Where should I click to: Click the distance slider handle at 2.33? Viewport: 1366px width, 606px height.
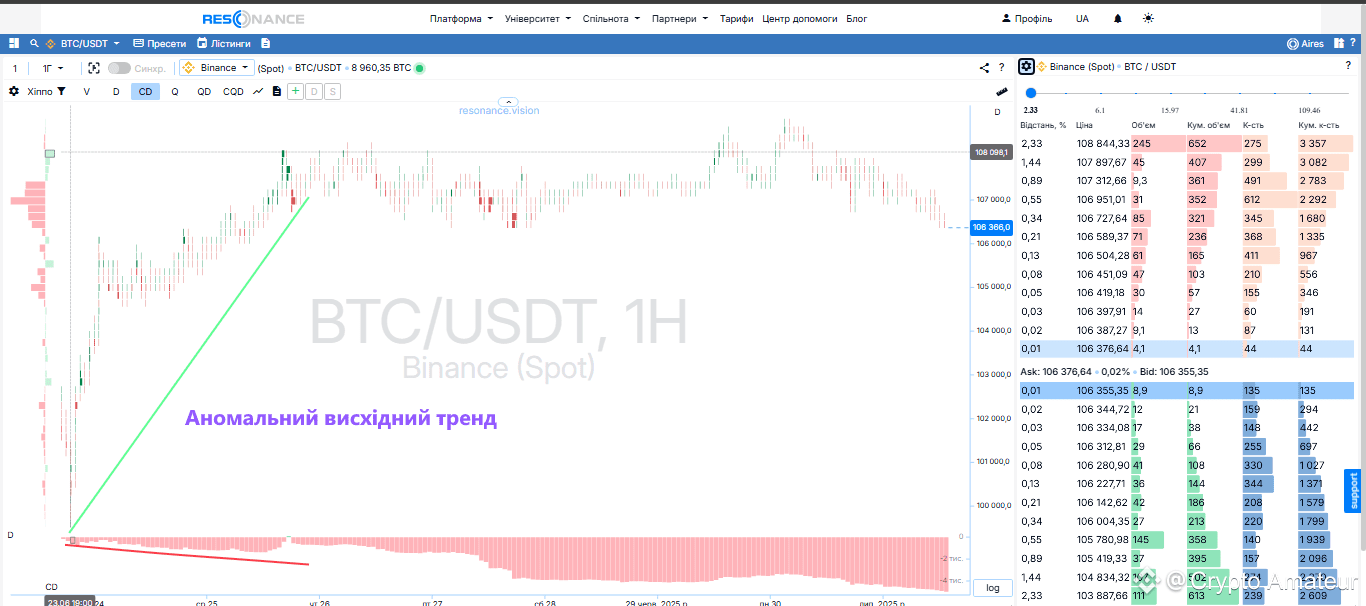pos(1031,93)
